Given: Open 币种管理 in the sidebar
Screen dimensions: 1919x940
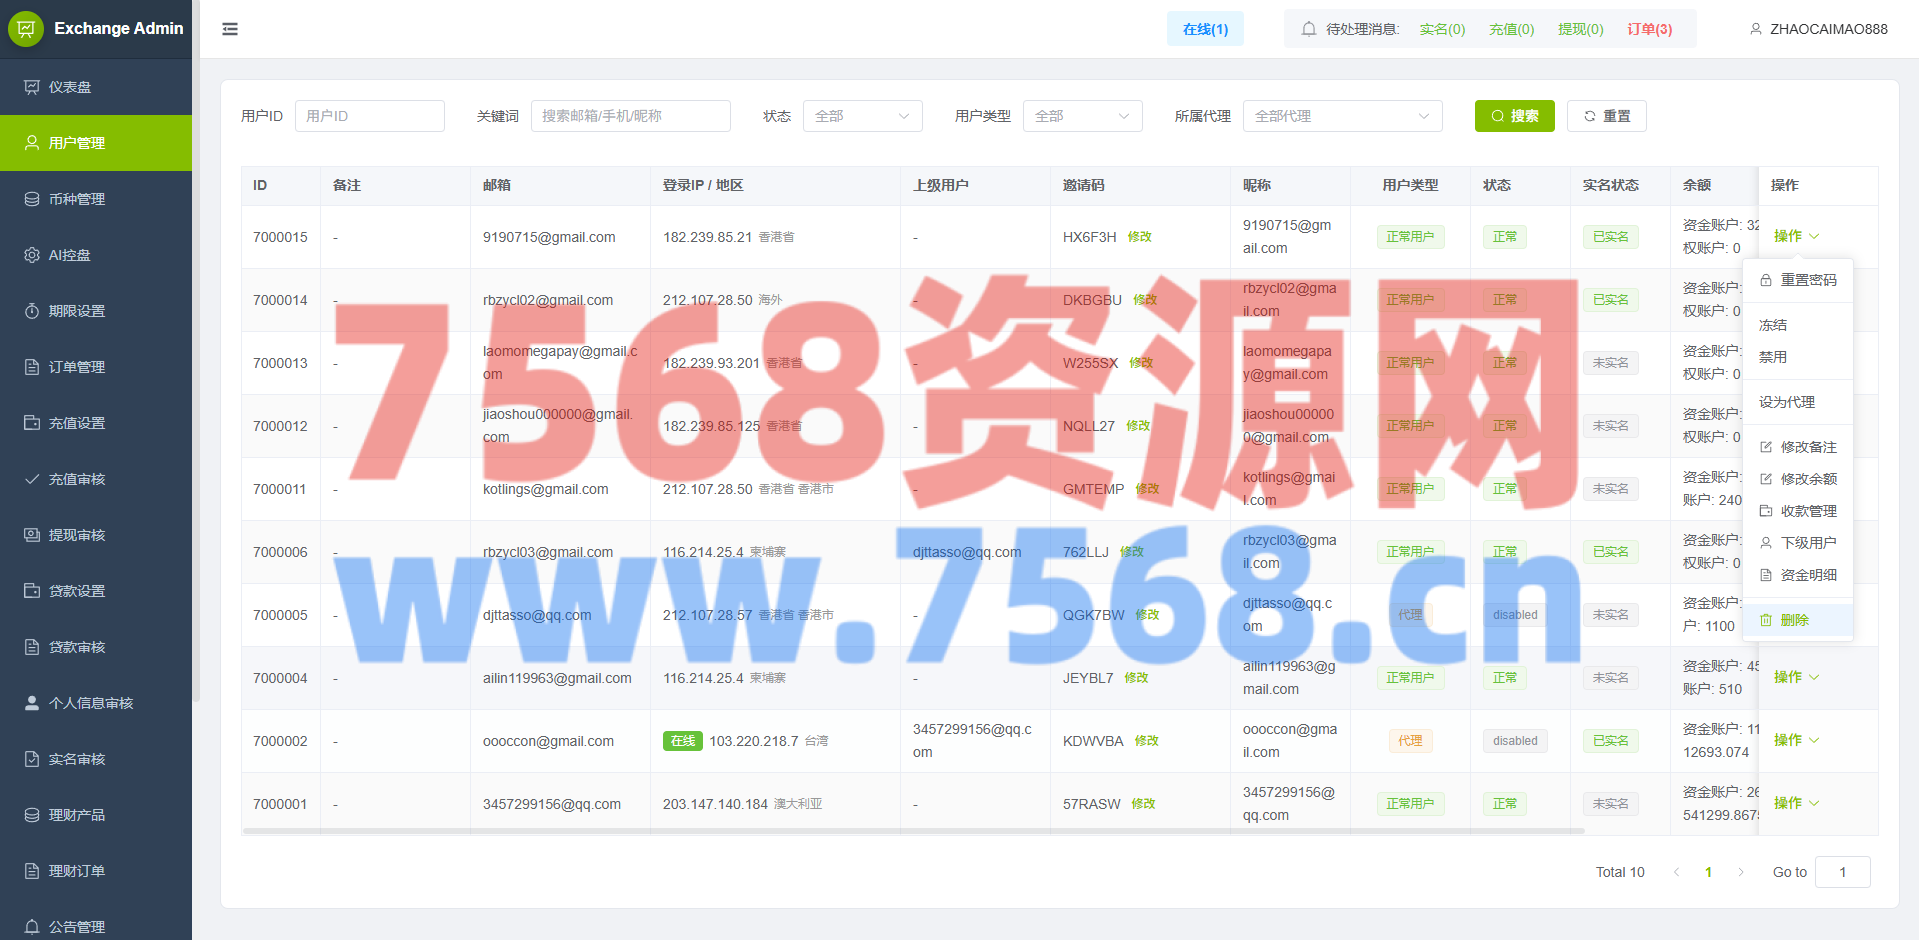Looking at the screenshot, I should coord(76,199).
